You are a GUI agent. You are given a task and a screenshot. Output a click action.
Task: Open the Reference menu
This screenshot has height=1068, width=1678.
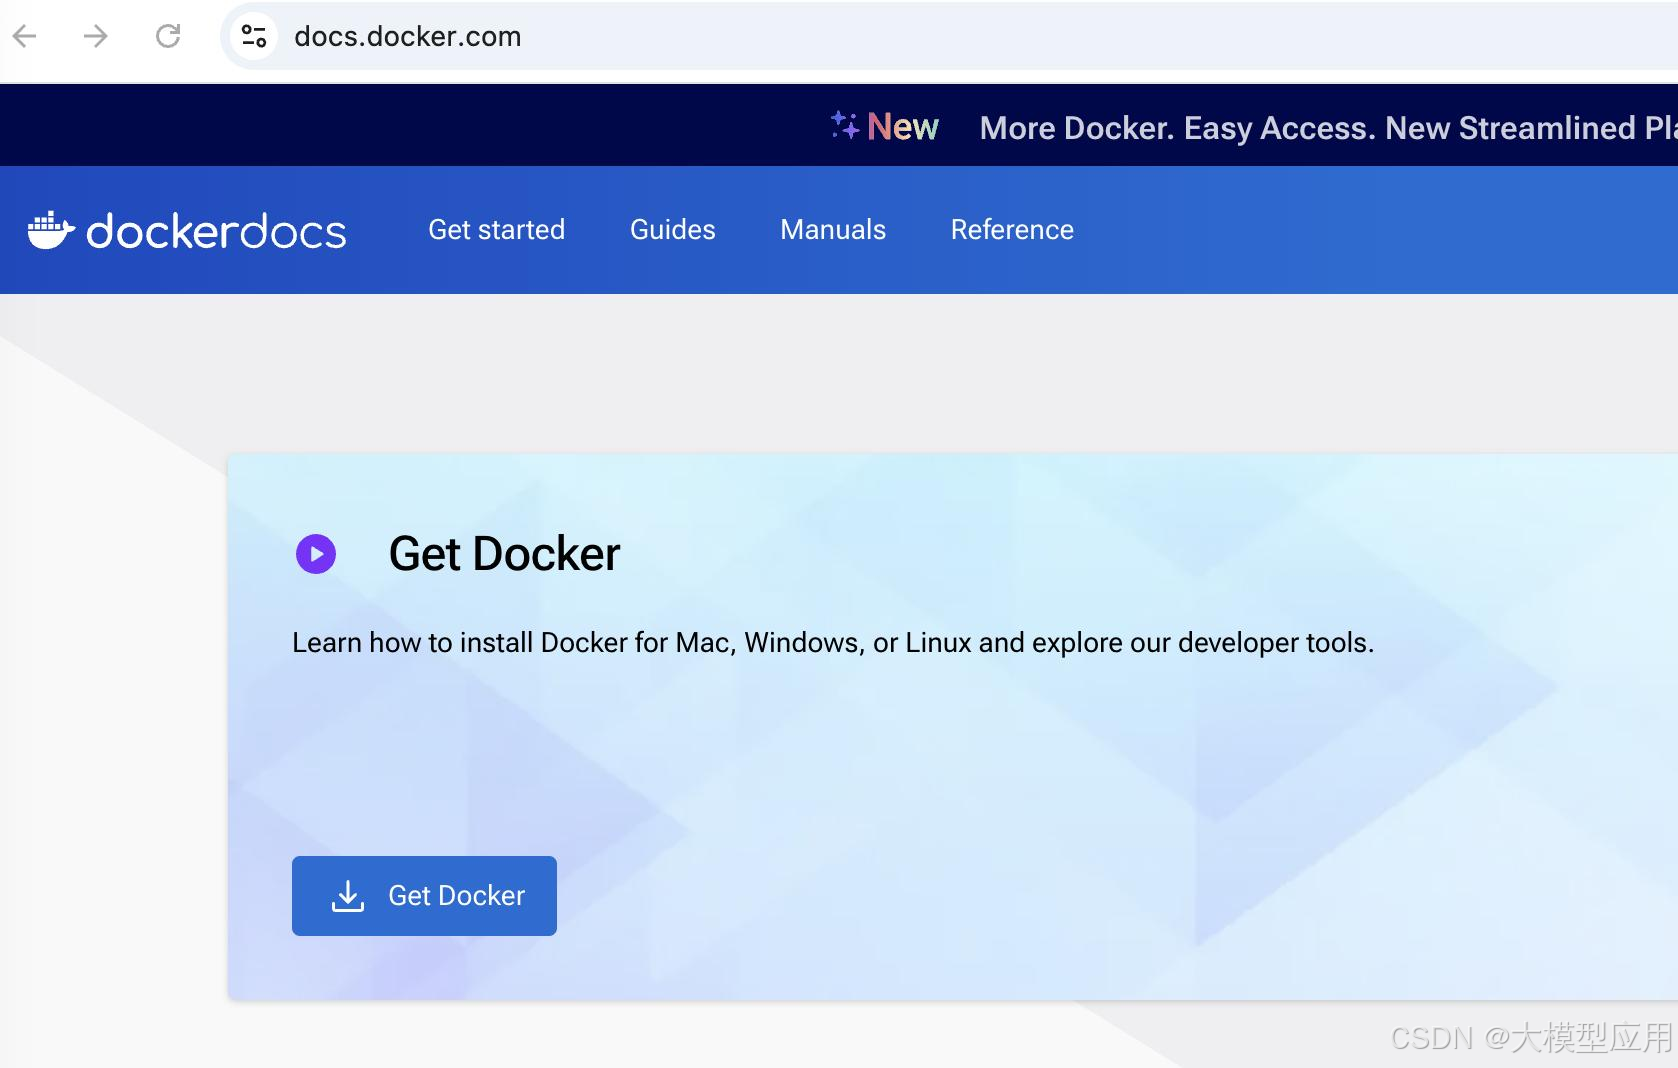click(x=1012, y=230)
